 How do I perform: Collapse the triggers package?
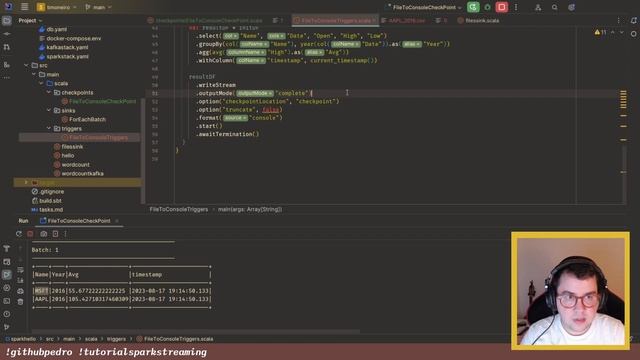(x=49, y=129)
